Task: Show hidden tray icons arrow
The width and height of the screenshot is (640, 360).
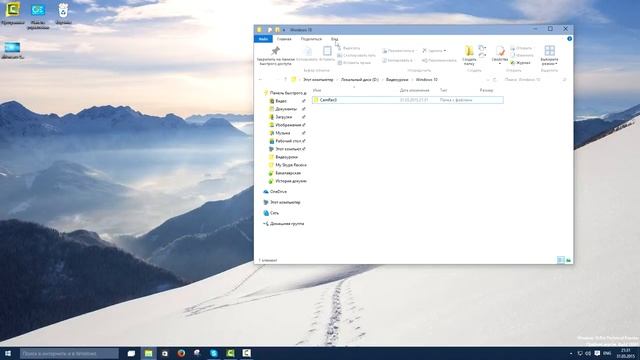Action: coord(571,353)
